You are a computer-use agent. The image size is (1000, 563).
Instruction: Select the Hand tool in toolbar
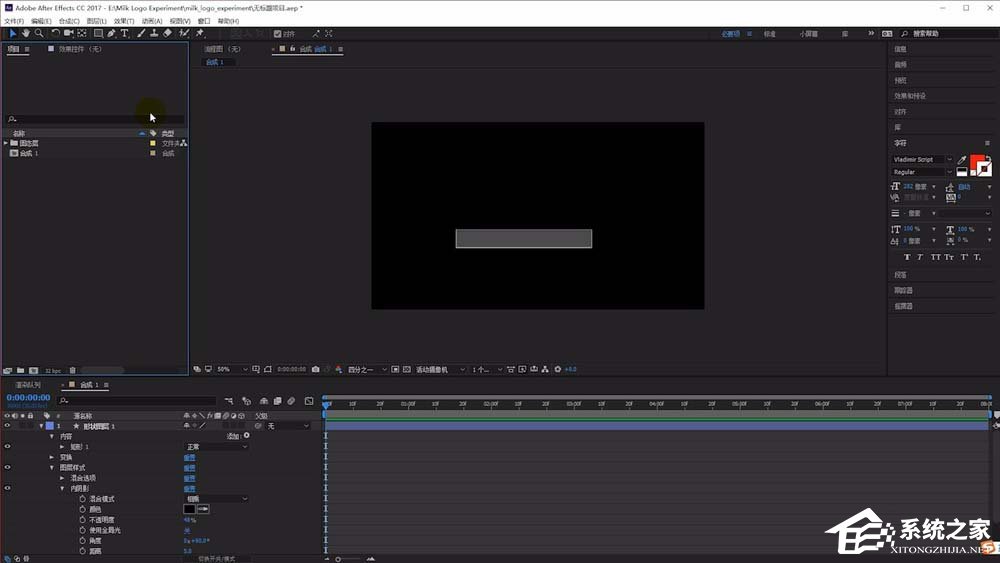[x=25, y=33]
